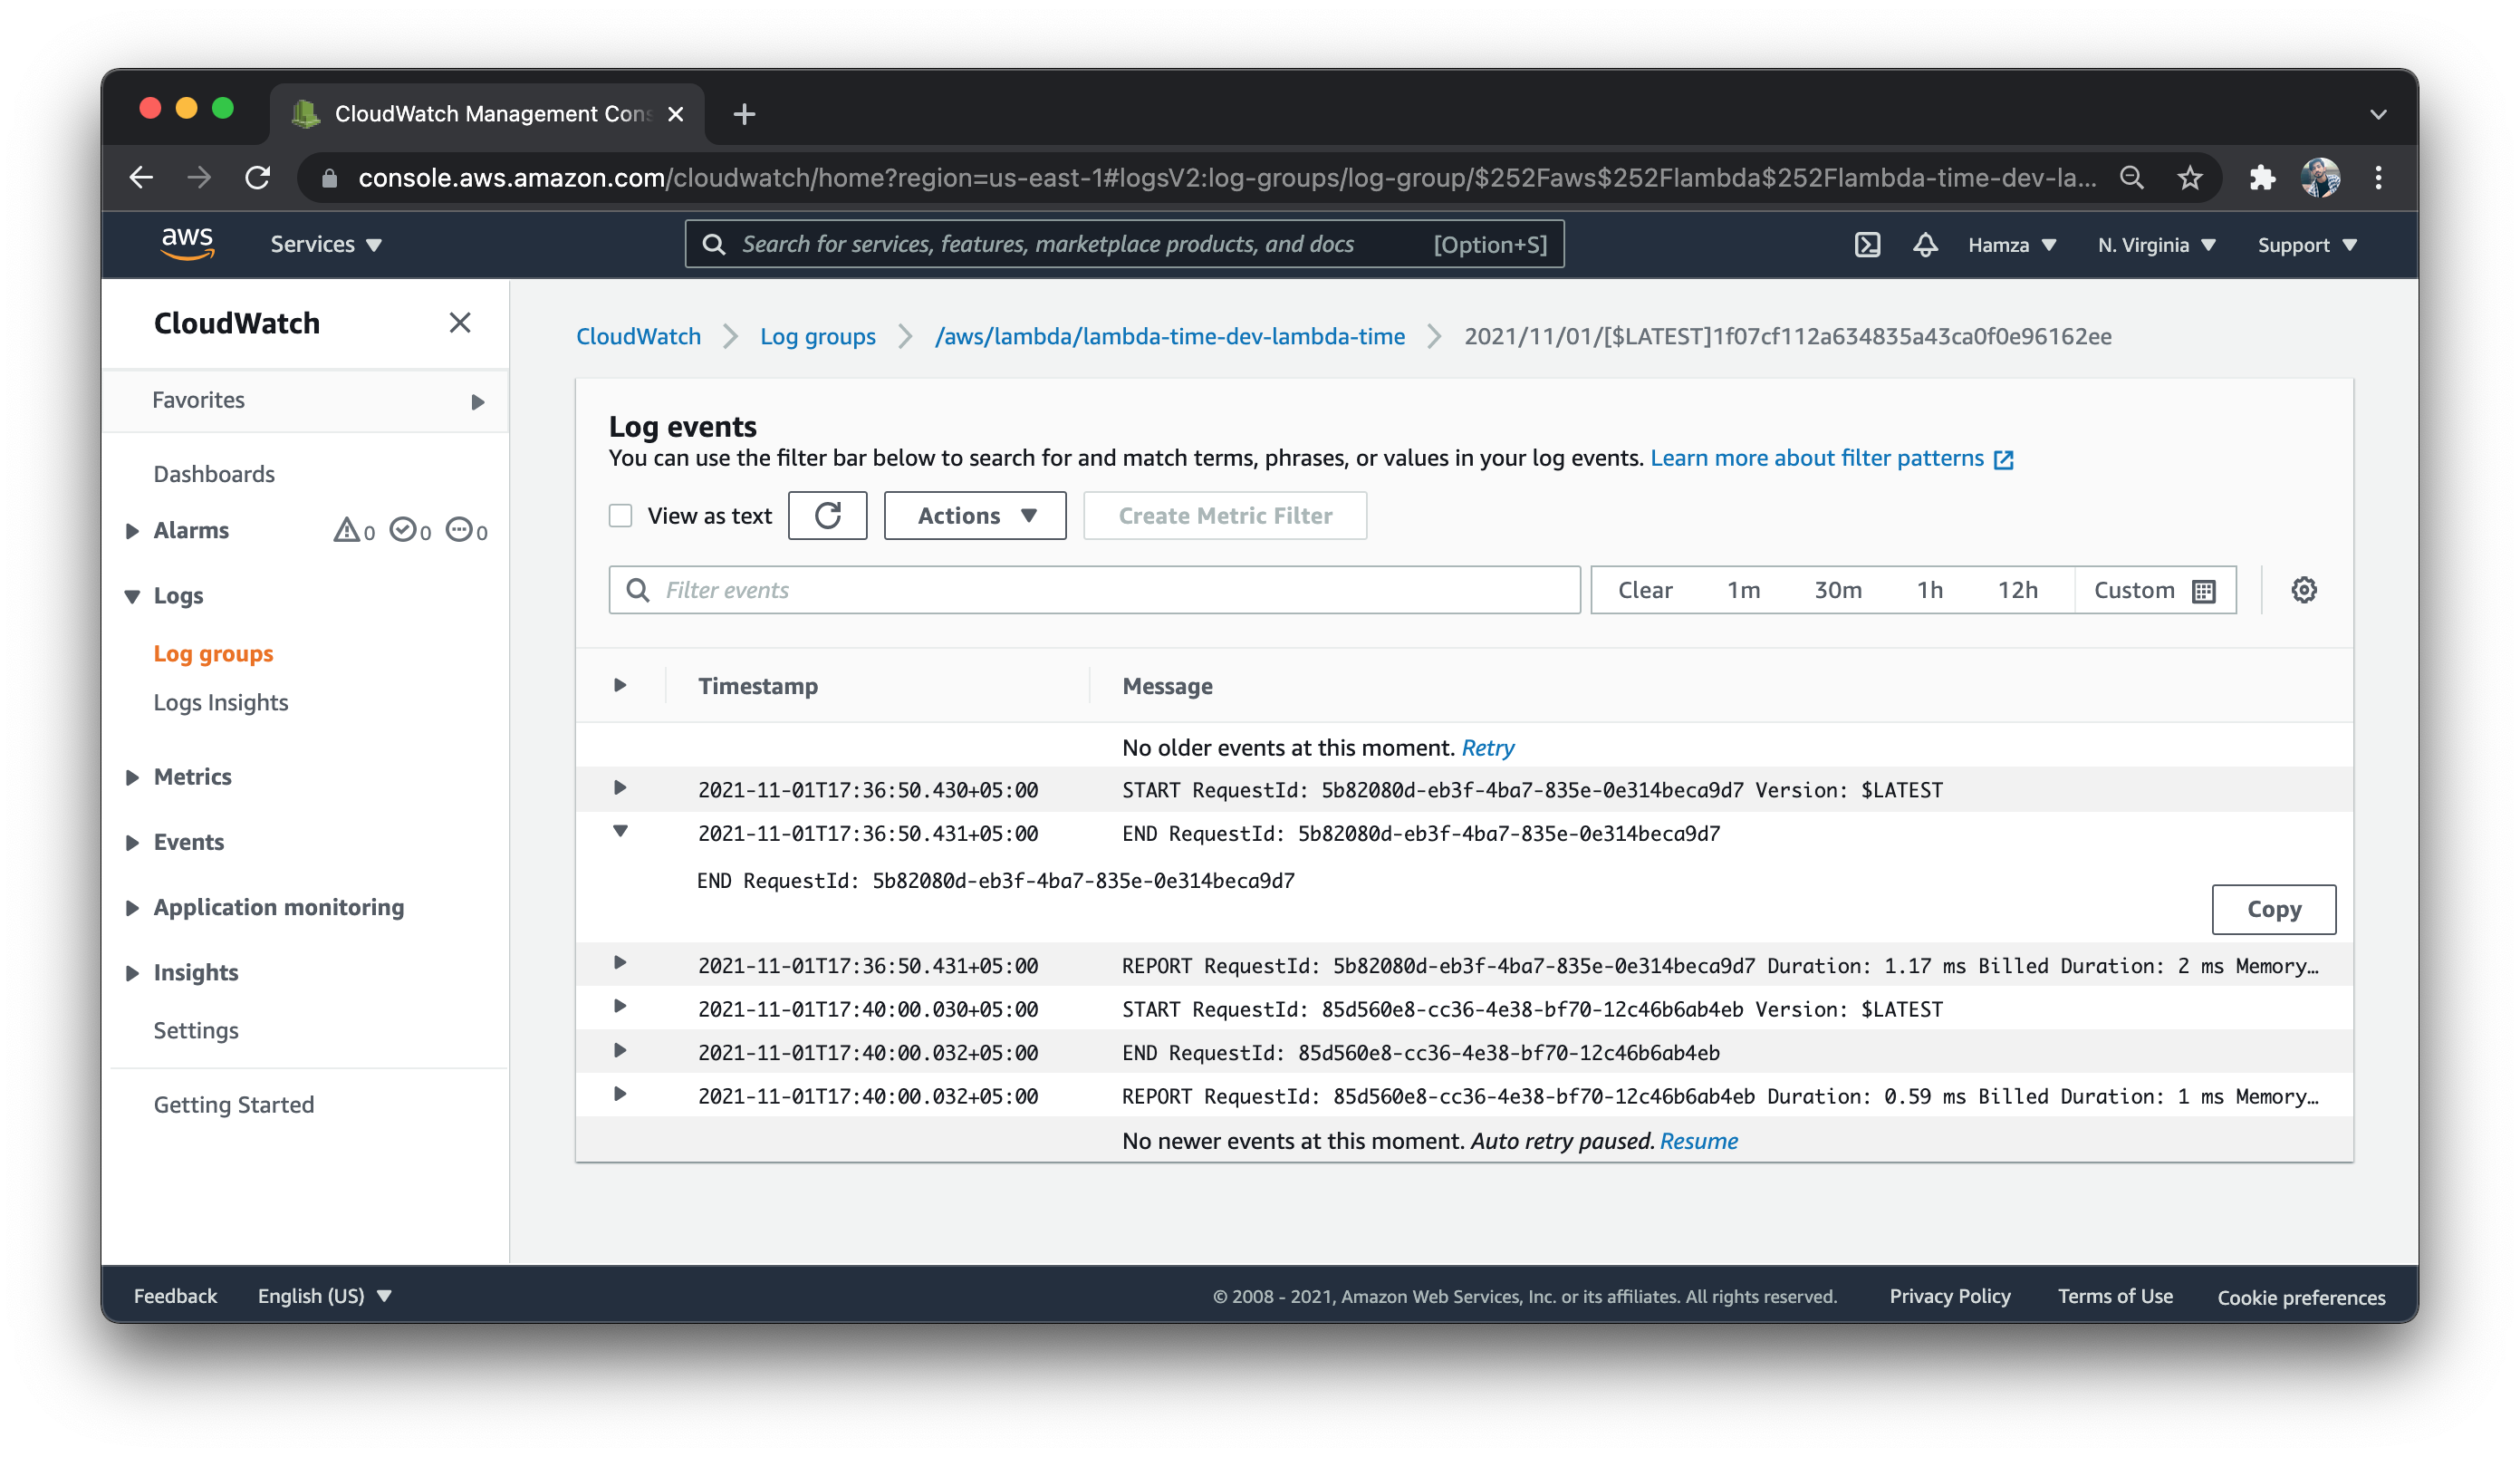Open the Hamza account dropdown
This screenshot has height=1457, width=2520.
click(x=2011, y=245)
